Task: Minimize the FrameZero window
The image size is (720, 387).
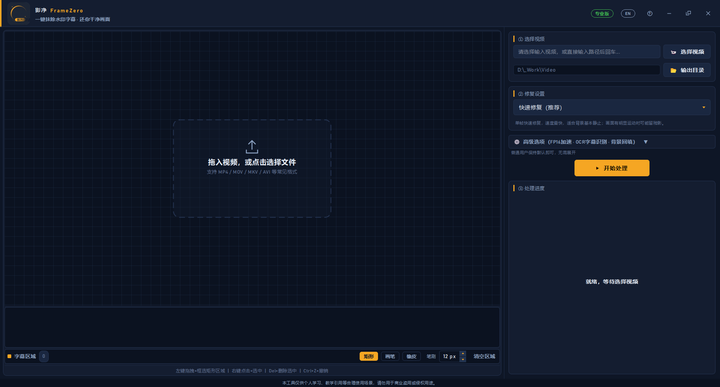Action: coord(669,14)
